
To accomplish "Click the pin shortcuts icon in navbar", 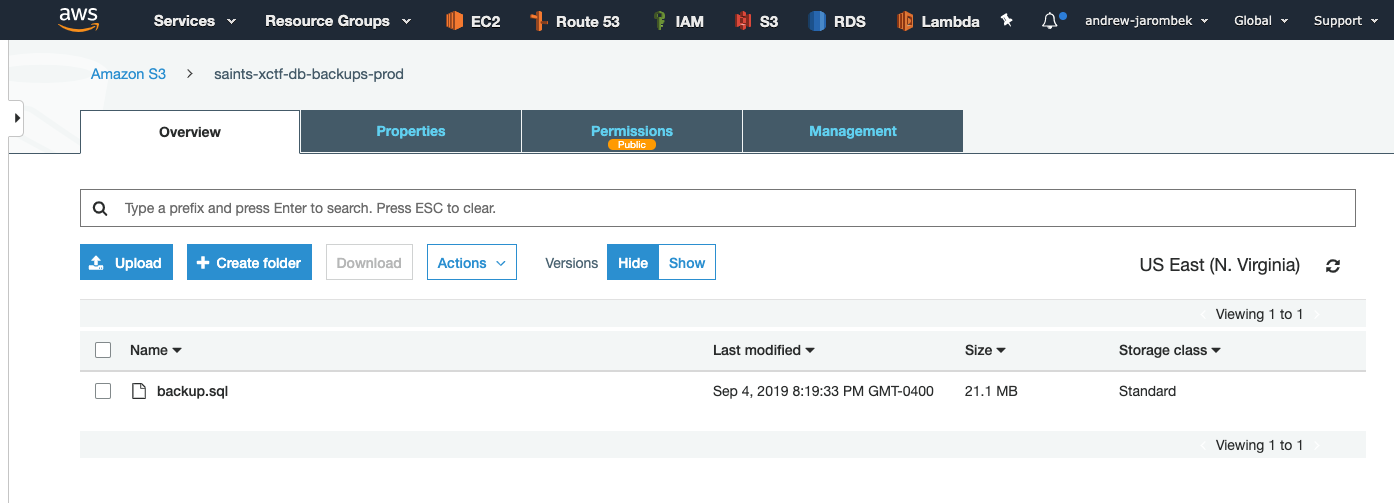I will coord(1007,20).
